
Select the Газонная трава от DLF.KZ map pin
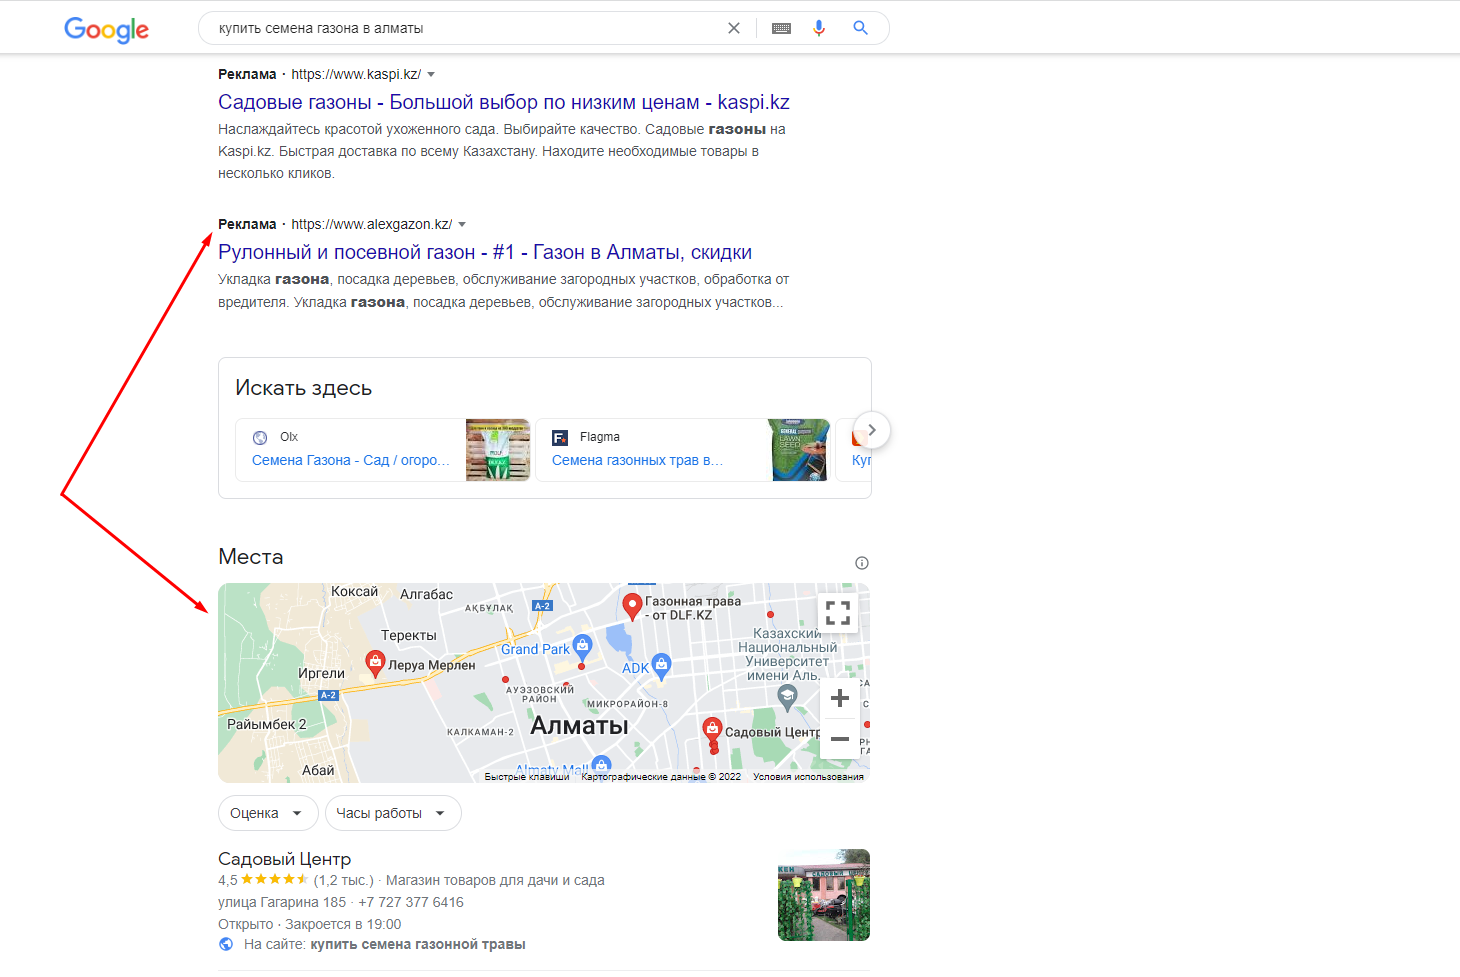632,606
